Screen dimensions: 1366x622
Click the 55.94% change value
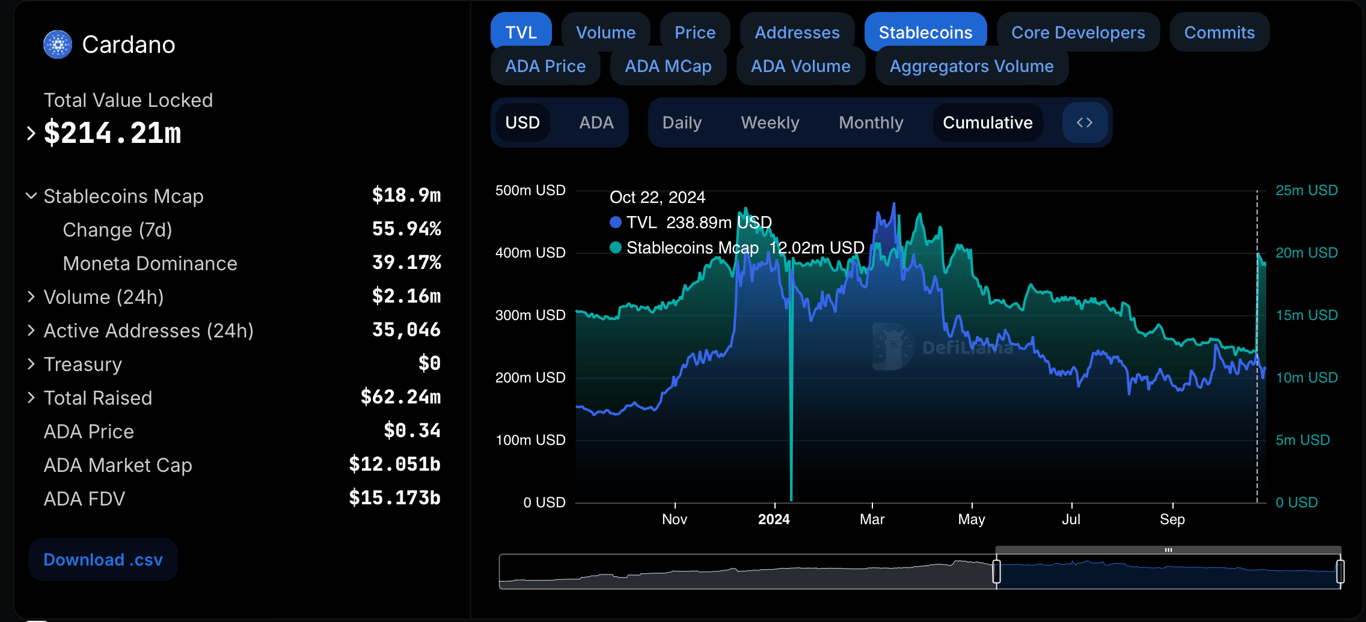click(x=406, y=229)
